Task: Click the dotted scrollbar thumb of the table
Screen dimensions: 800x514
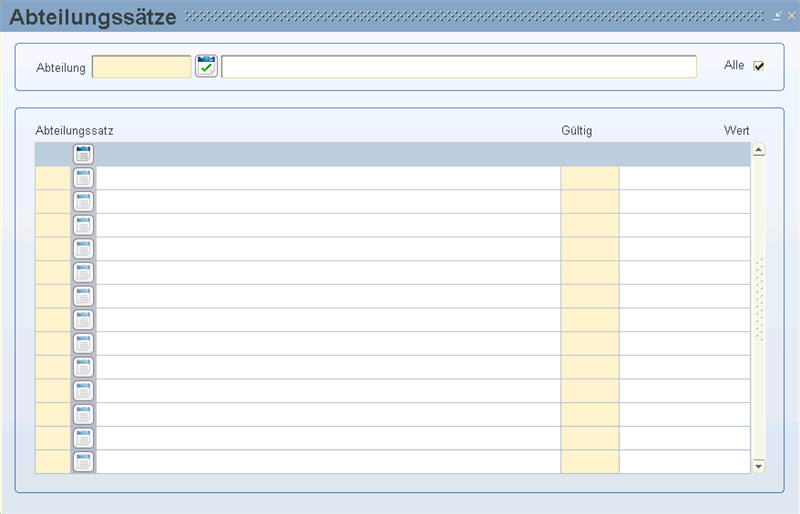Action: (759, 299)
